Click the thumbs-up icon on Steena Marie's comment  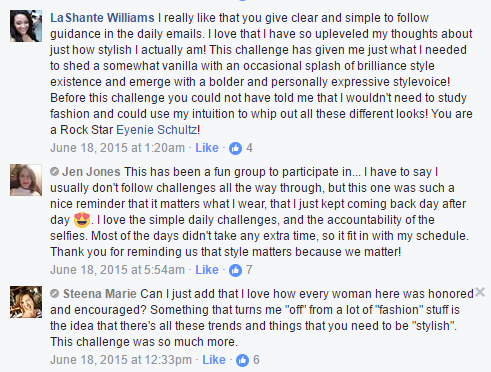click(242, 360)
